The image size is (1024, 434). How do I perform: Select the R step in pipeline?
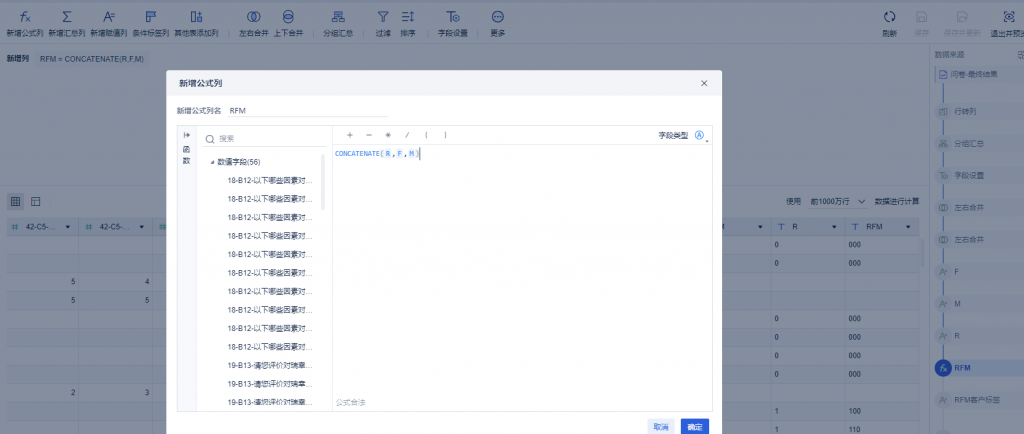point(957,335)
